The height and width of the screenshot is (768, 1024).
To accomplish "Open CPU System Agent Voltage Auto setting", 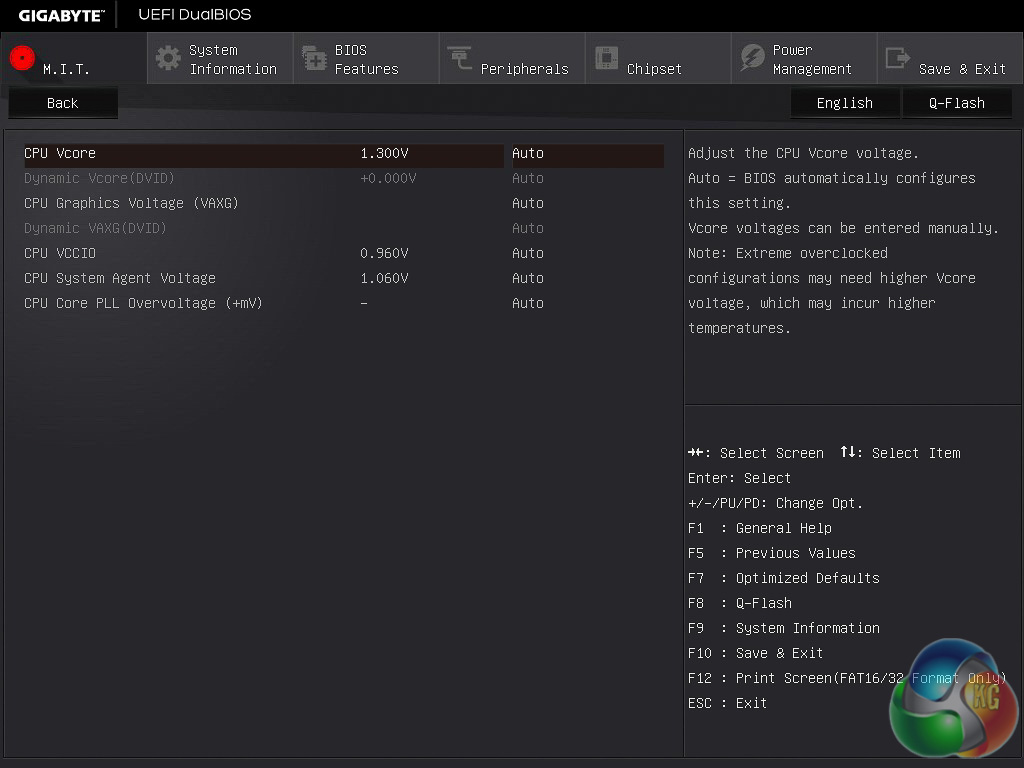I will pyautogui.click(x=528, y=278).
